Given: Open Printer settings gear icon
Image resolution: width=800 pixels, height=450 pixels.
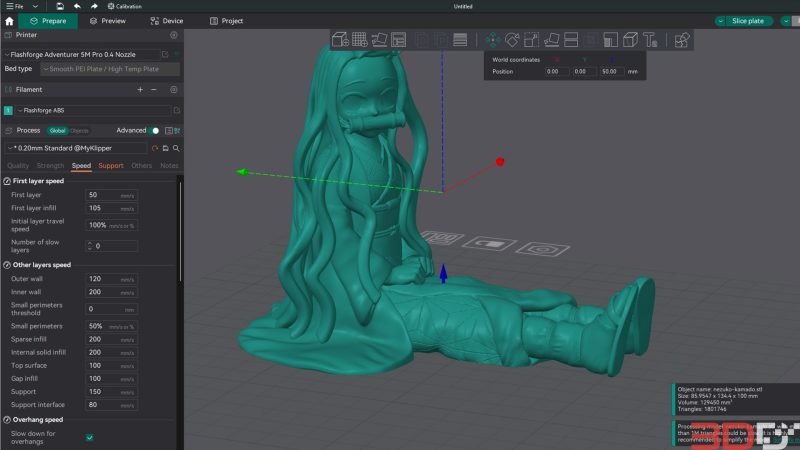Looking at the screenshot, I should 174,35.
